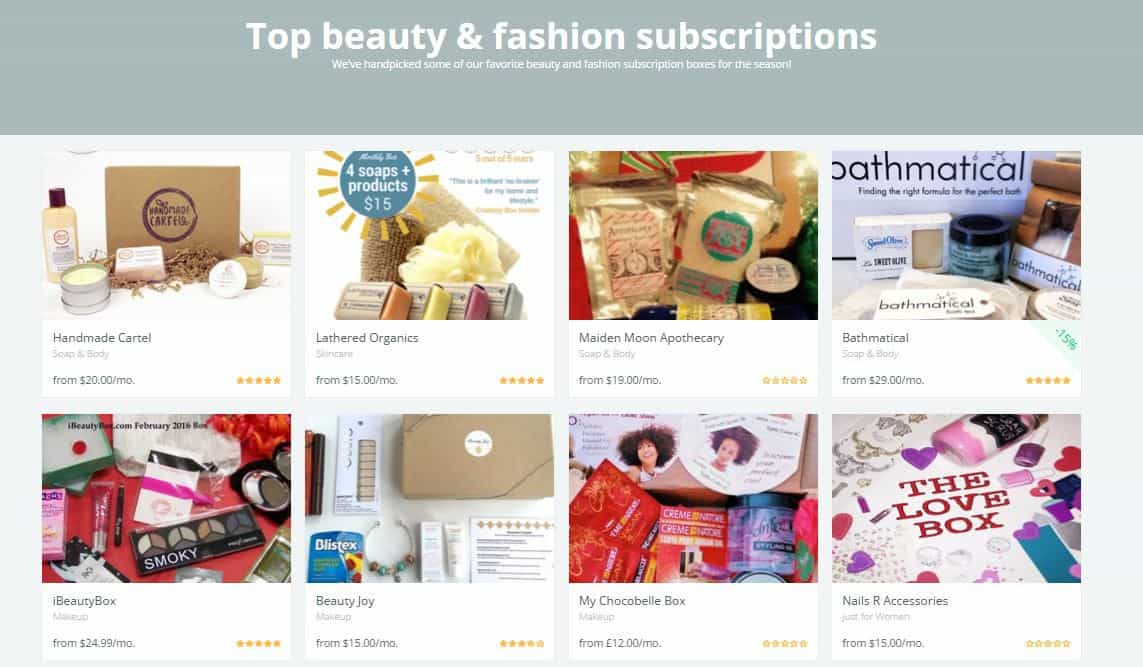Open the My Chocobelle Box image
This screenshot has height=667, width=1143.
(x=693, y=498)
